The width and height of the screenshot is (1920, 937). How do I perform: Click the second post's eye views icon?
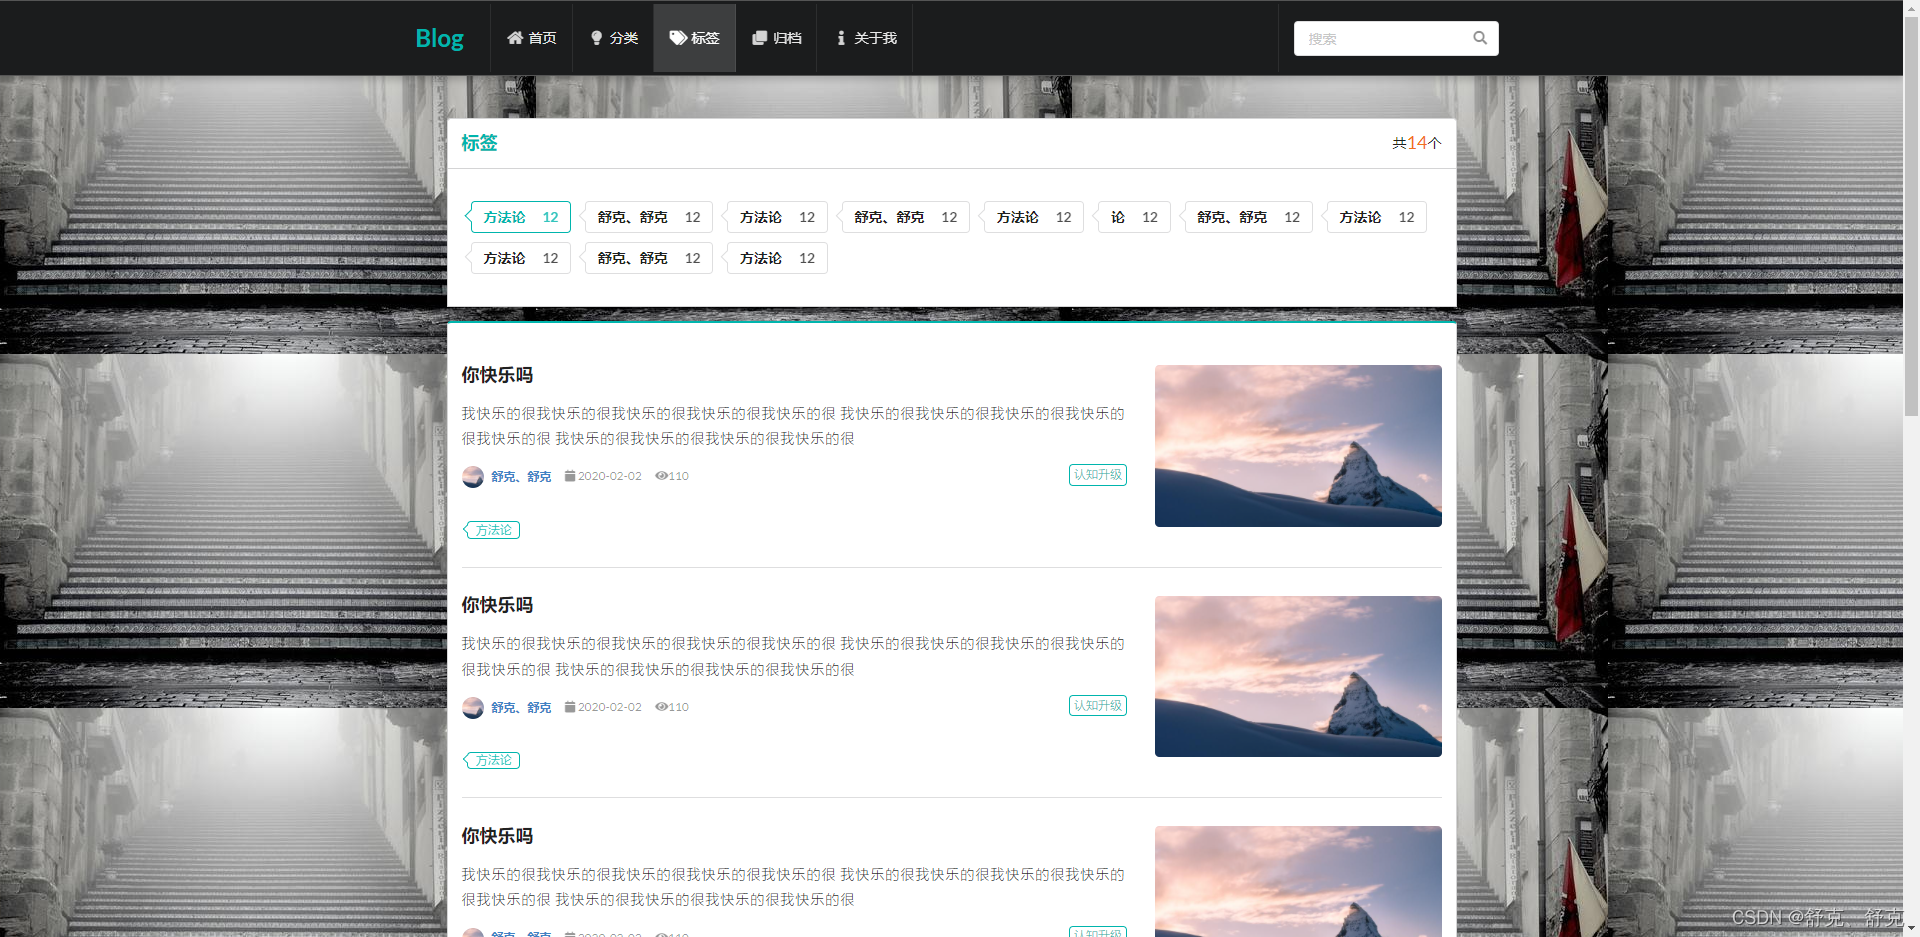pyautogui.click(x=661, y=707)
